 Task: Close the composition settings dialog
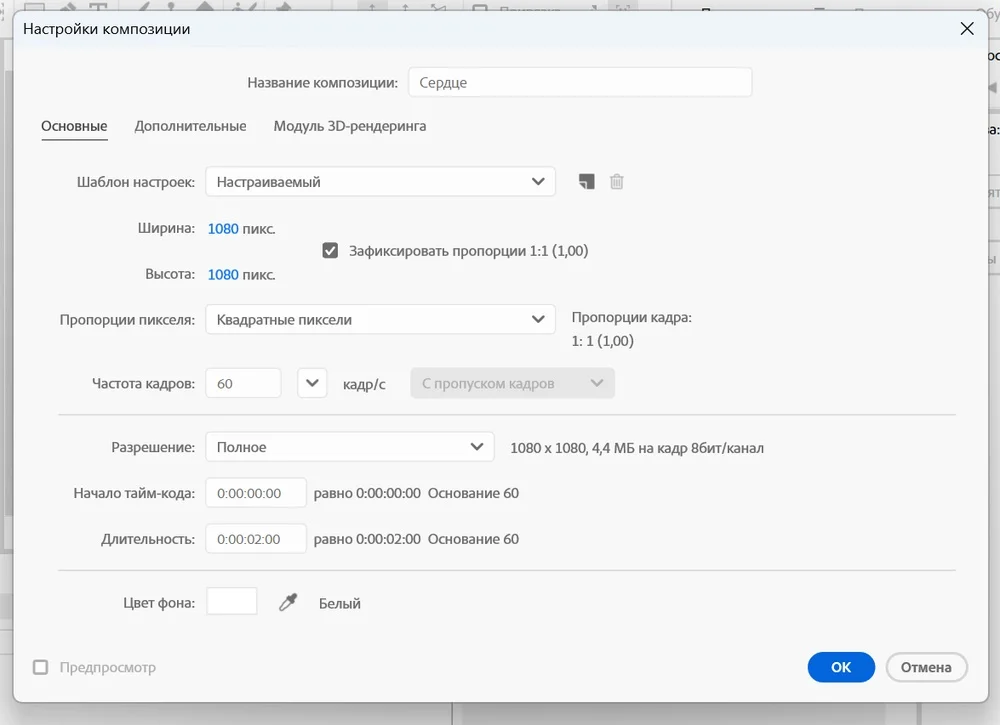966,29
